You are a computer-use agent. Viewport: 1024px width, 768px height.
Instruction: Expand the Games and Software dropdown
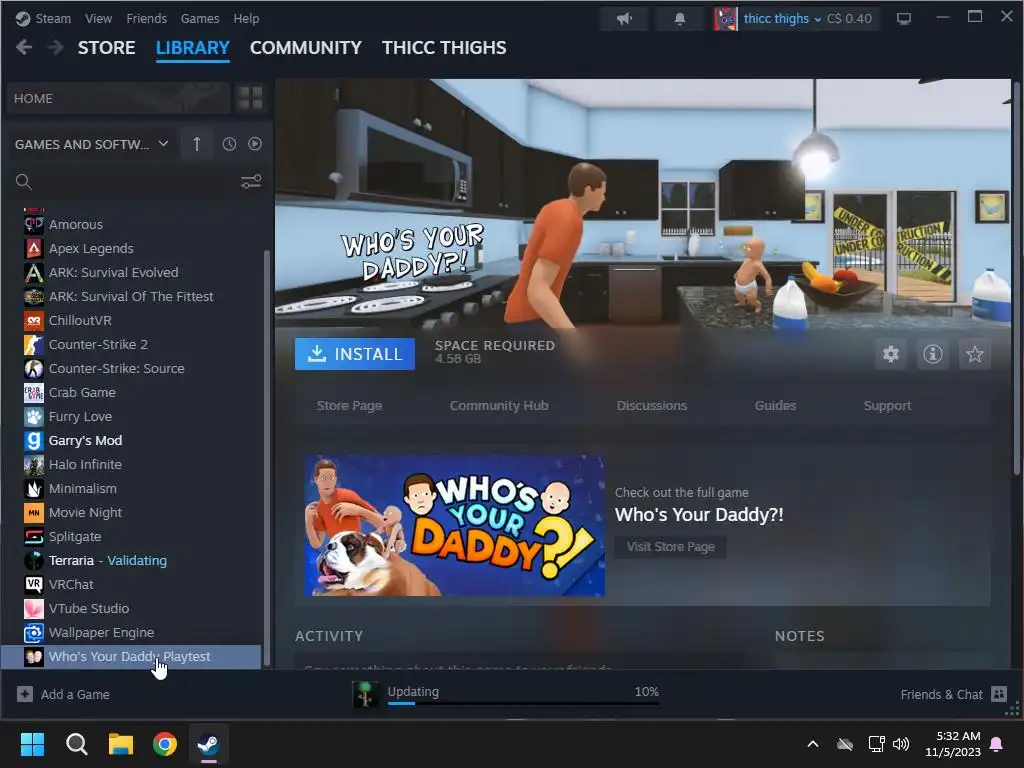[x=91, y=144]
